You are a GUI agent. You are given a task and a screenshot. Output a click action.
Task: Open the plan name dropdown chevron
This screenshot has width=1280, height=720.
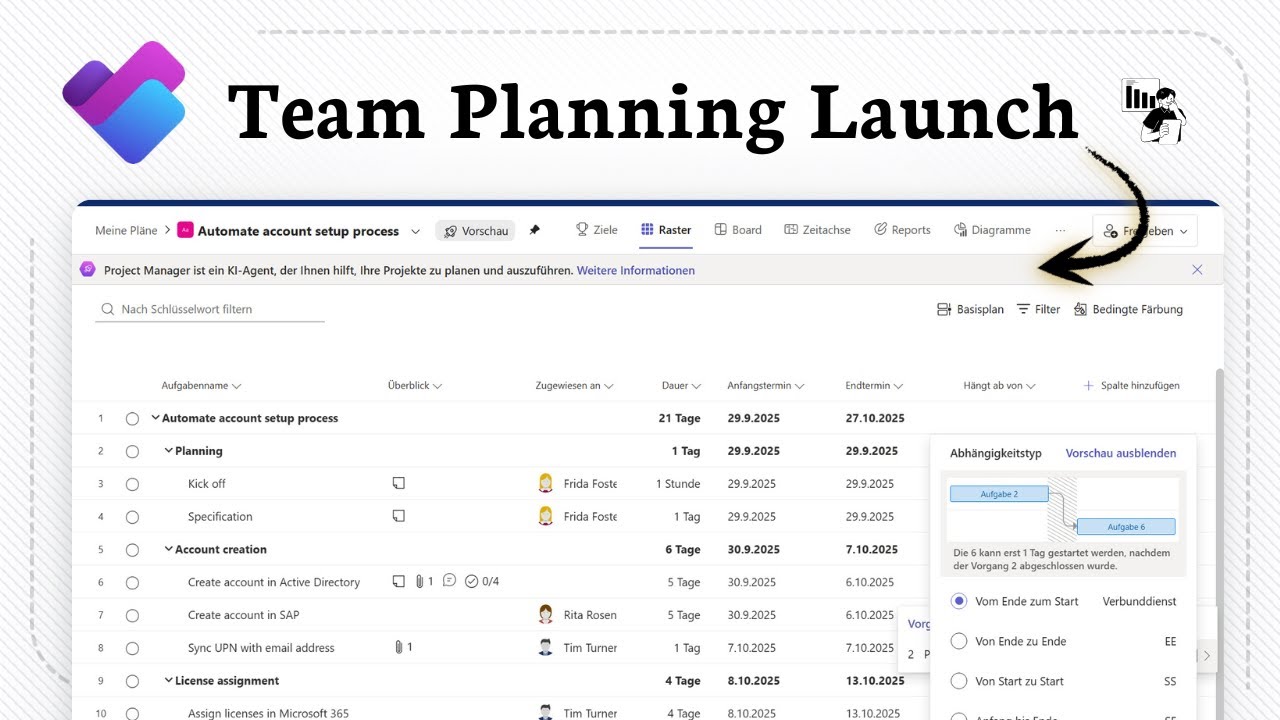(x=416, y=231)
